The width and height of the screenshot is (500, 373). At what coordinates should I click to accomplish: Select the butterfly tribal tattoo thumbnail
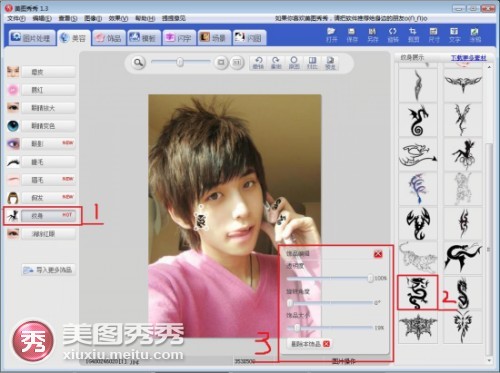pos(463,327)
